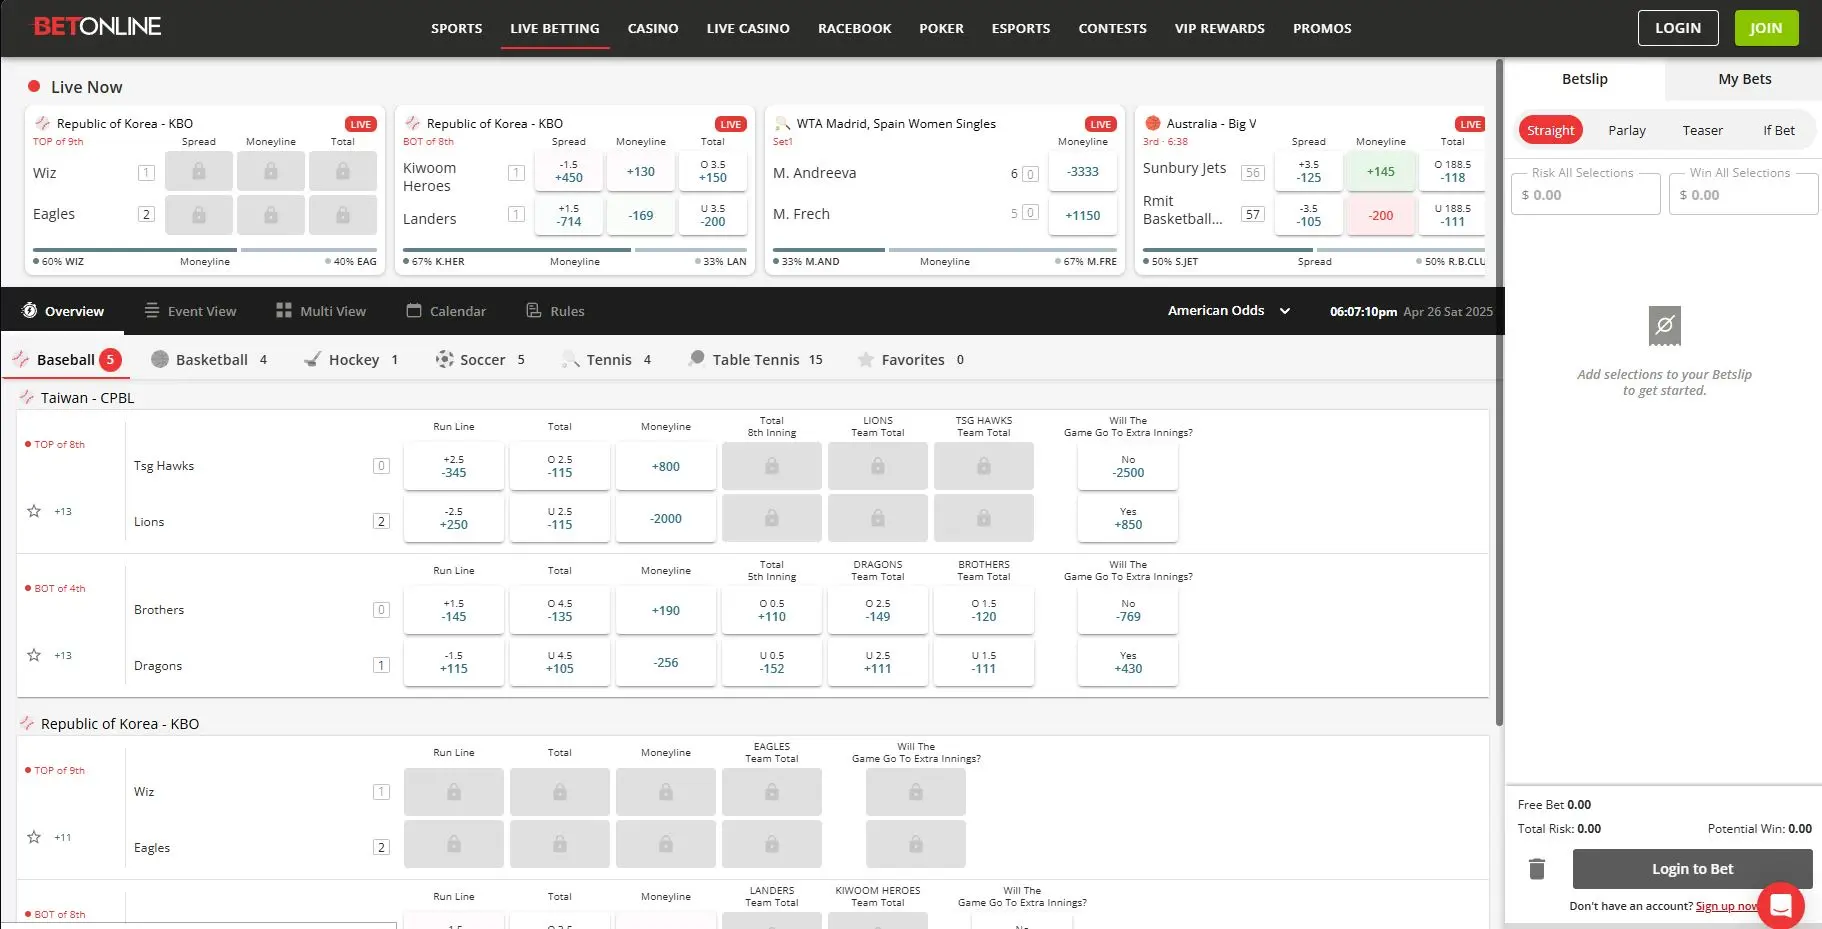Select the Straight bet type
Image resolution: width=1822 pixels, height=929 pixels.
click(1551, 130)
